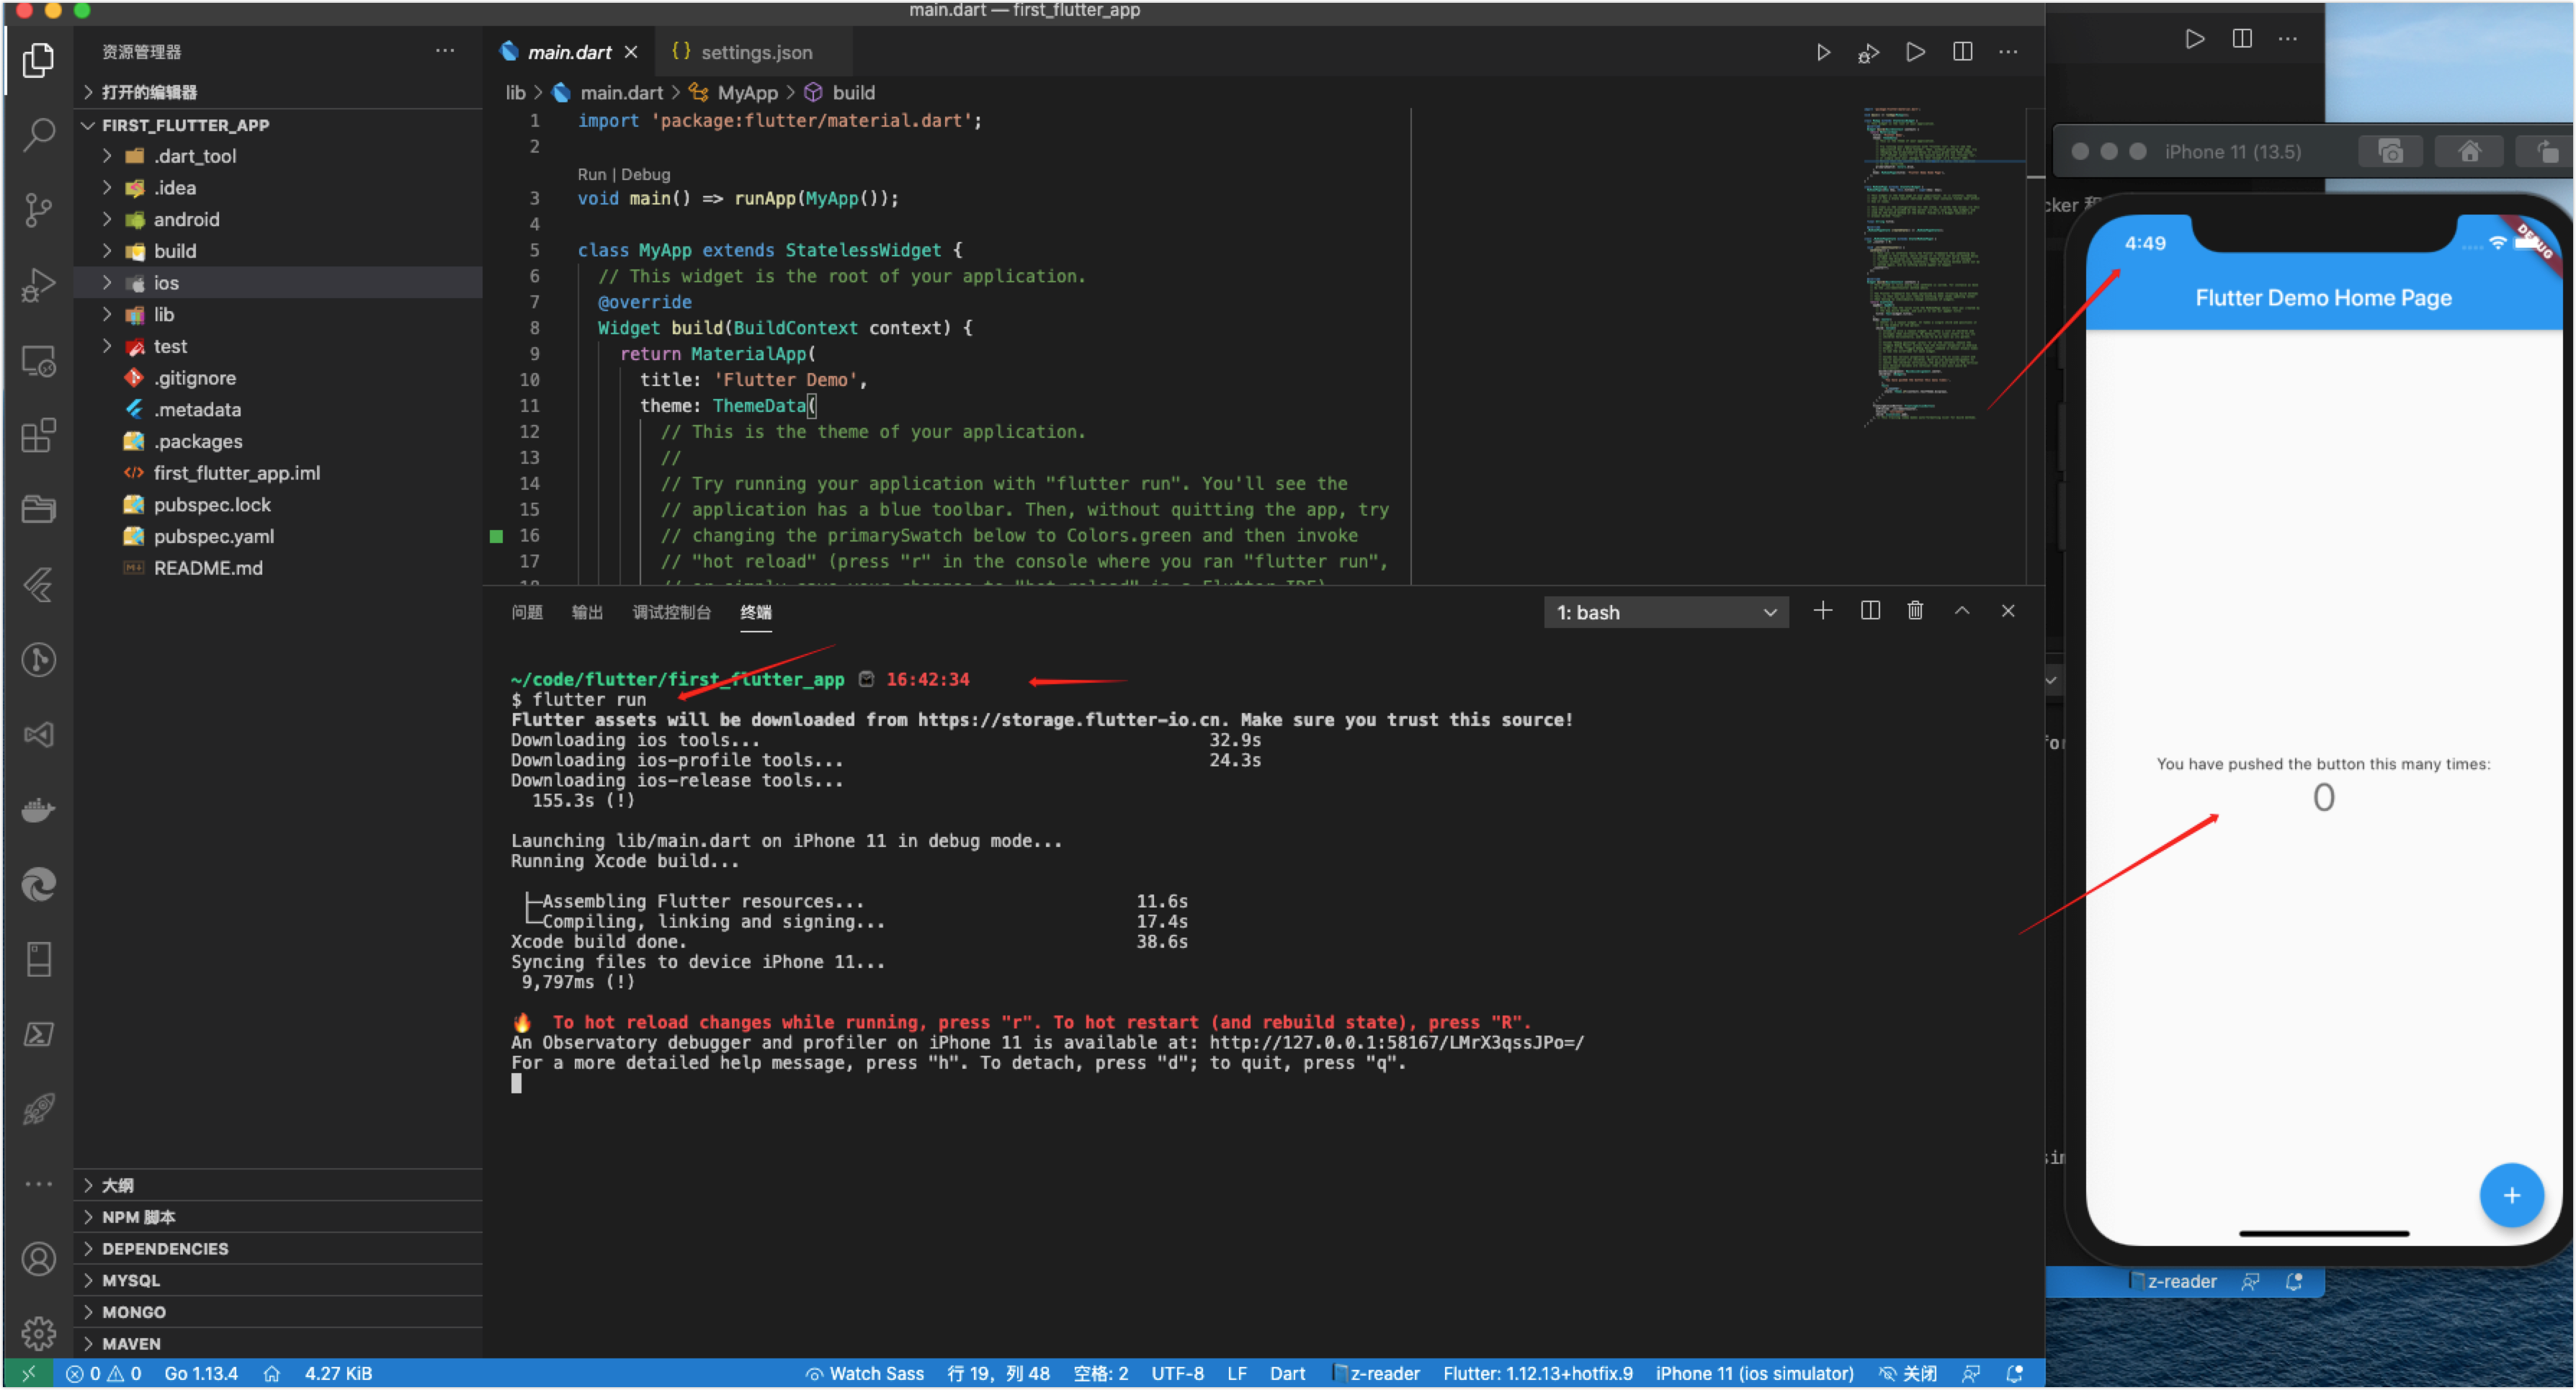Screen dimensions: 2576x1390
Task: Expand the lib folder
Action: pyautogui.click(x=278, y=315)
